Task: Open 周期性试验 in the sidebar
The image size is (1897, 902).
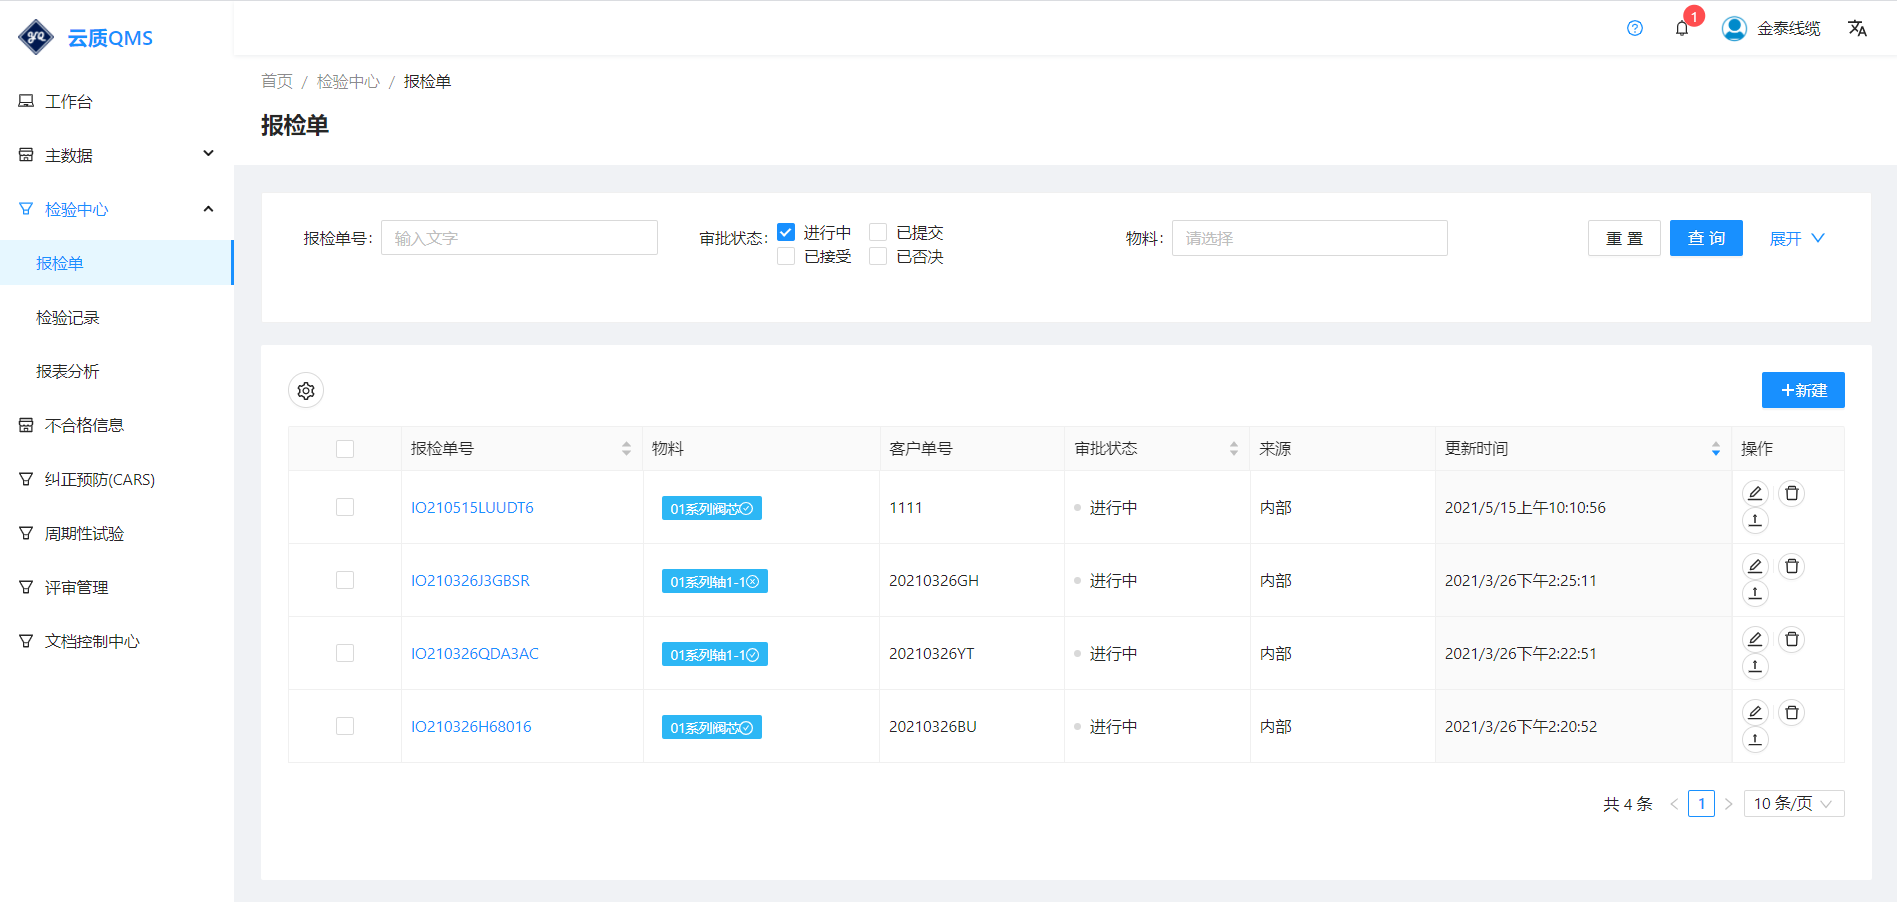Action: [x=117, y=533]
